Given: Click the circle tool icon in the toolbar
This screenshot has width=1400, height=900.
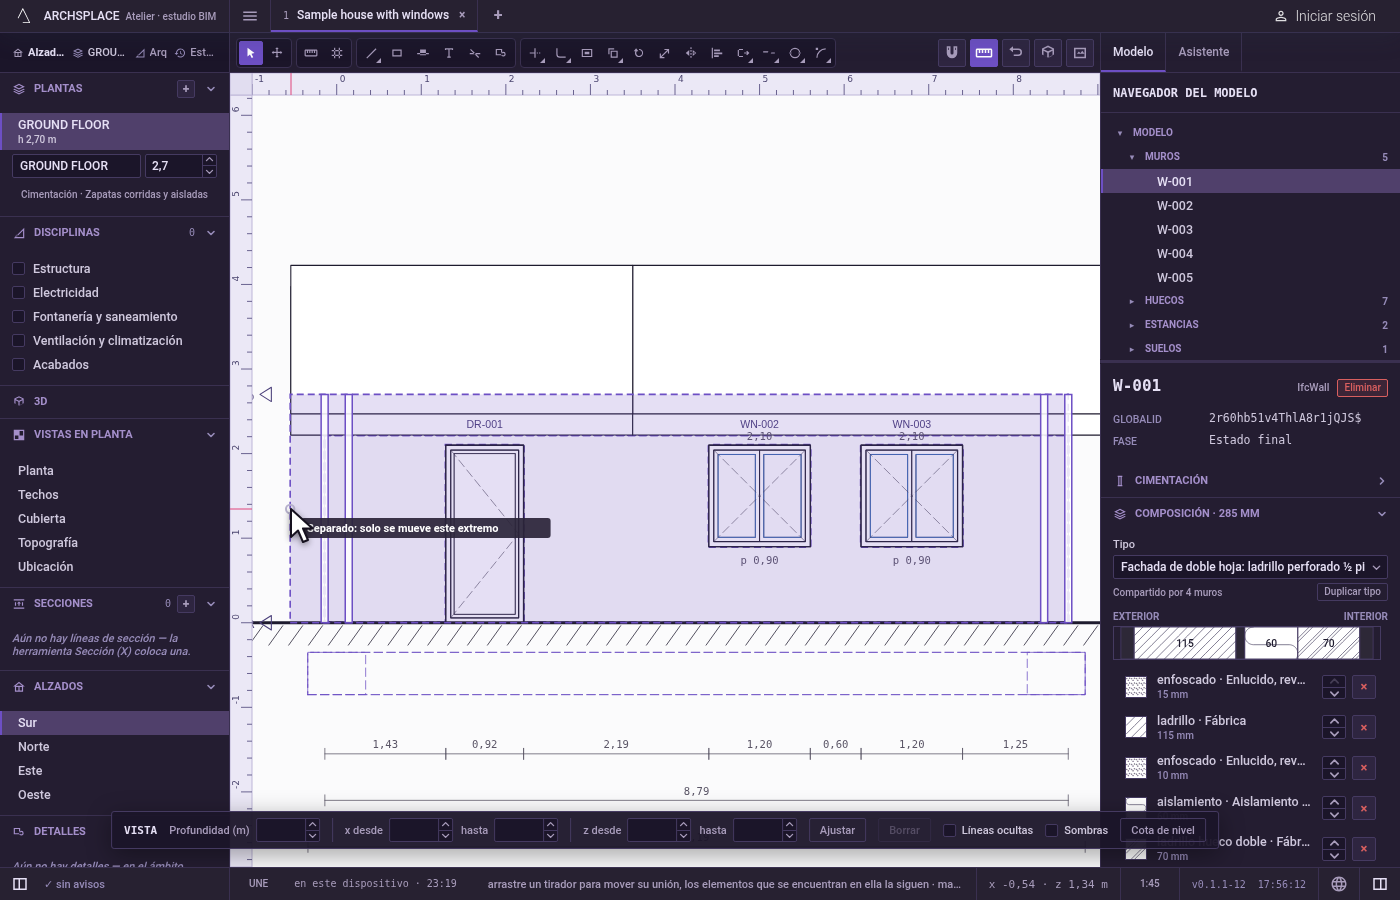Looking at the screenshot, I should (795, 53).
